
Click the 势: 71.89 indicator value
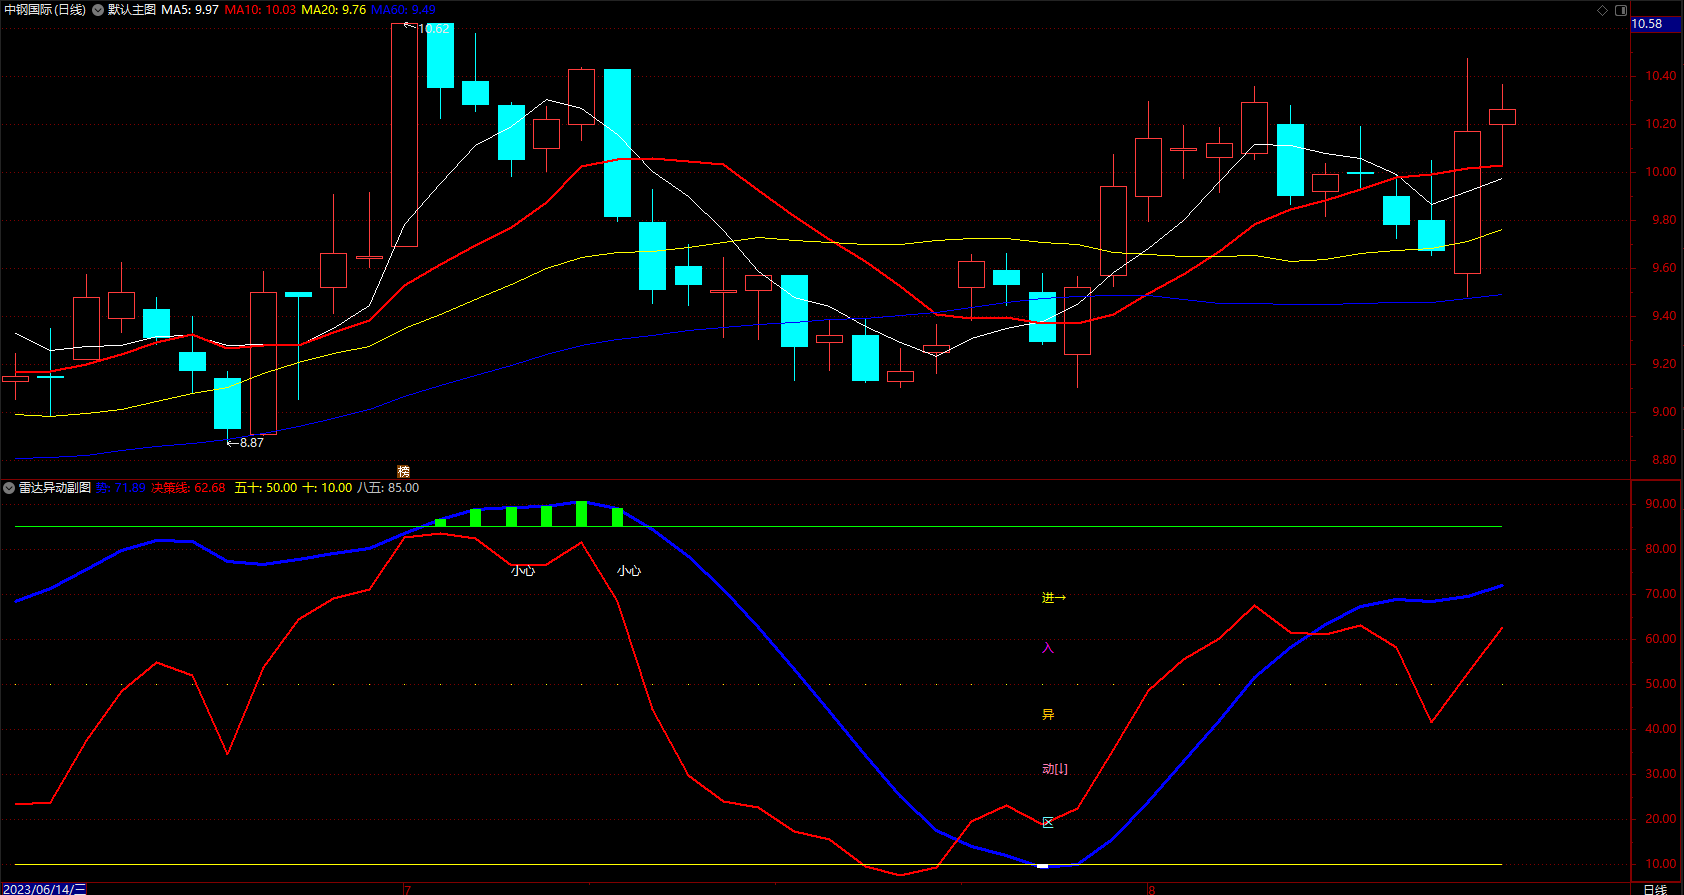point(121,488)
